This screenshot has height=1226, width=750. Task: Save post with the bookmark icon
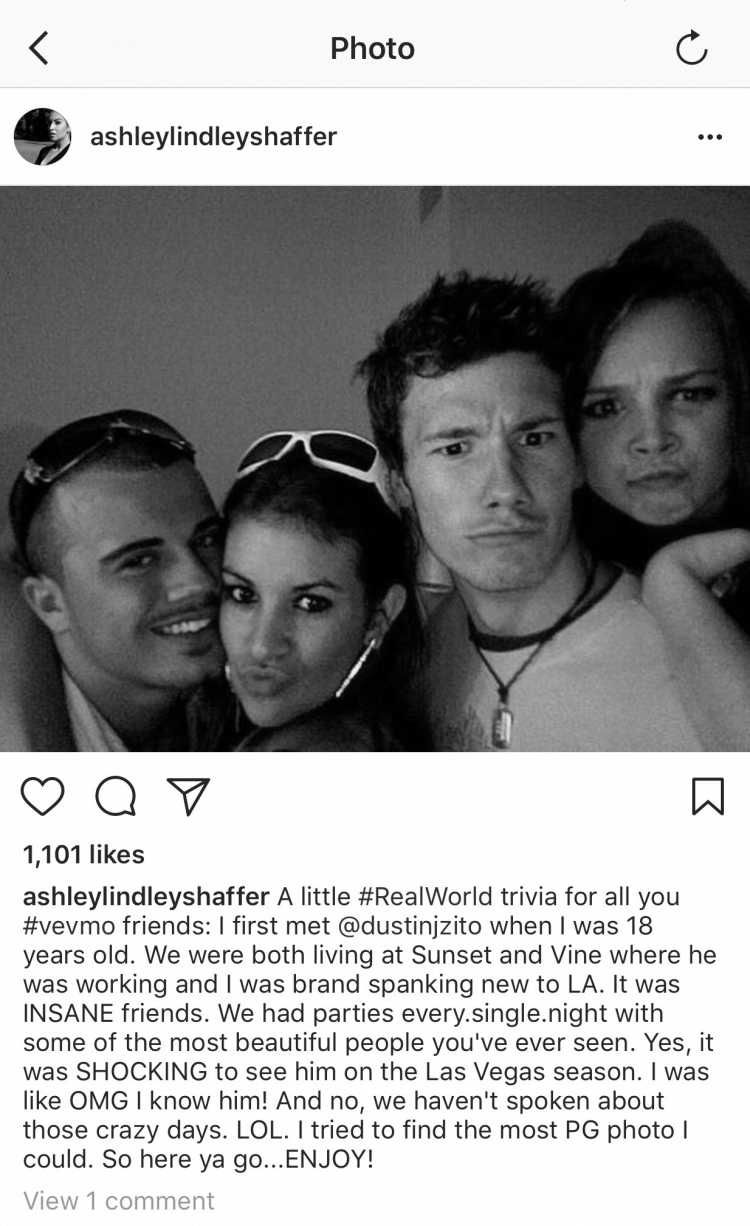pos(708,797)
